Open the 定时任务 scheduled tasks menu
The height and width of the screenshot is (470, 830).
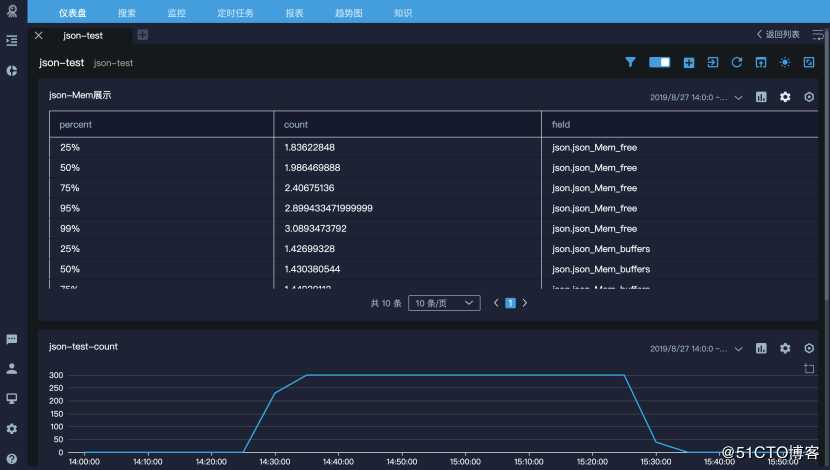coord(235,13)
